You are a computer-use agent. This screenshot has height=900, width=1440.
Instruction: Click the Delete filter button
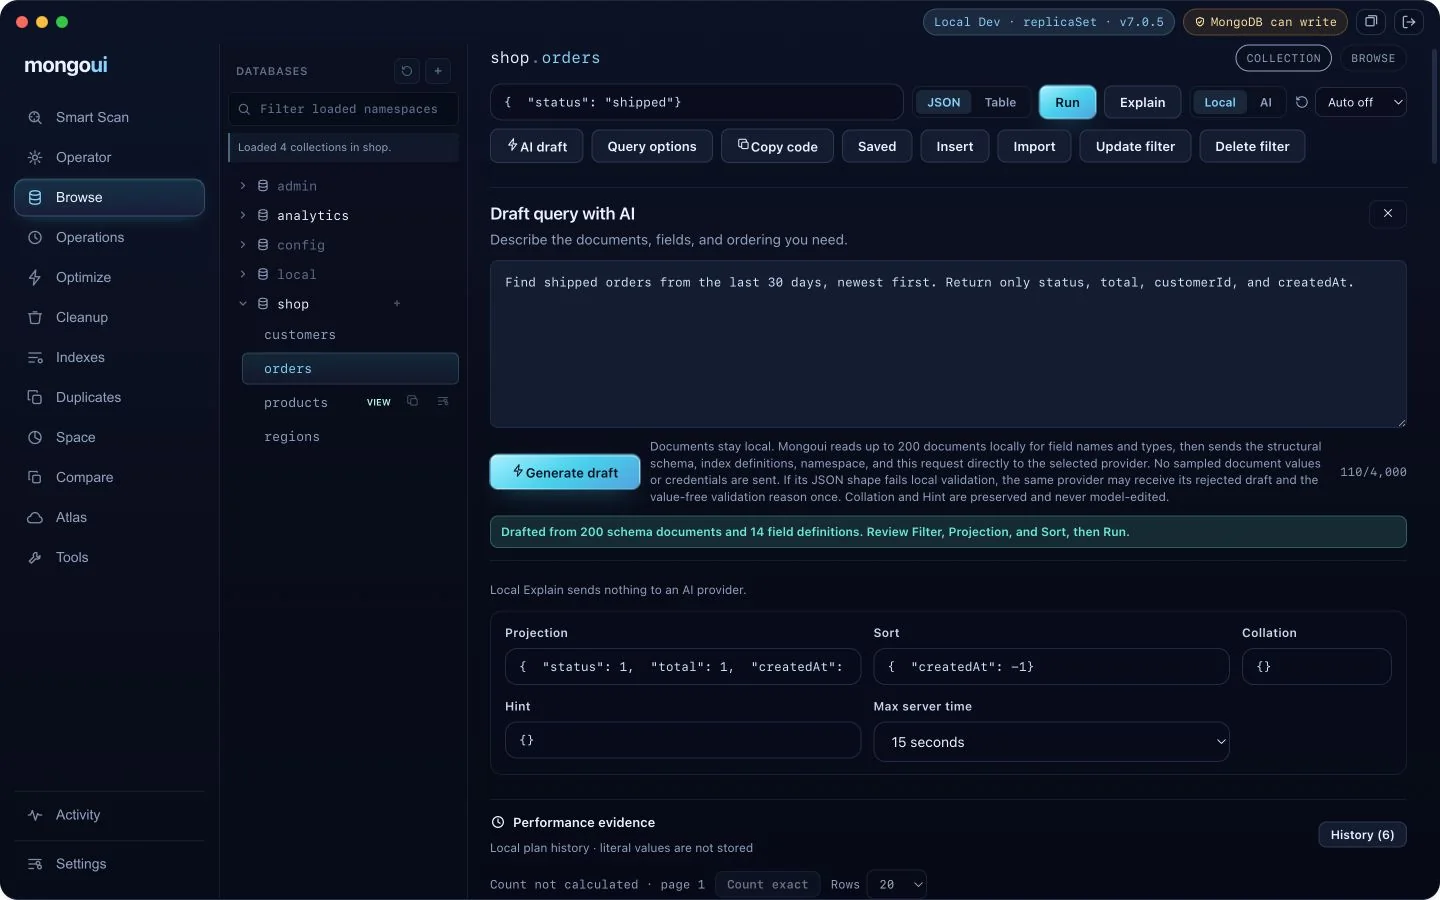click(1252, 146)
